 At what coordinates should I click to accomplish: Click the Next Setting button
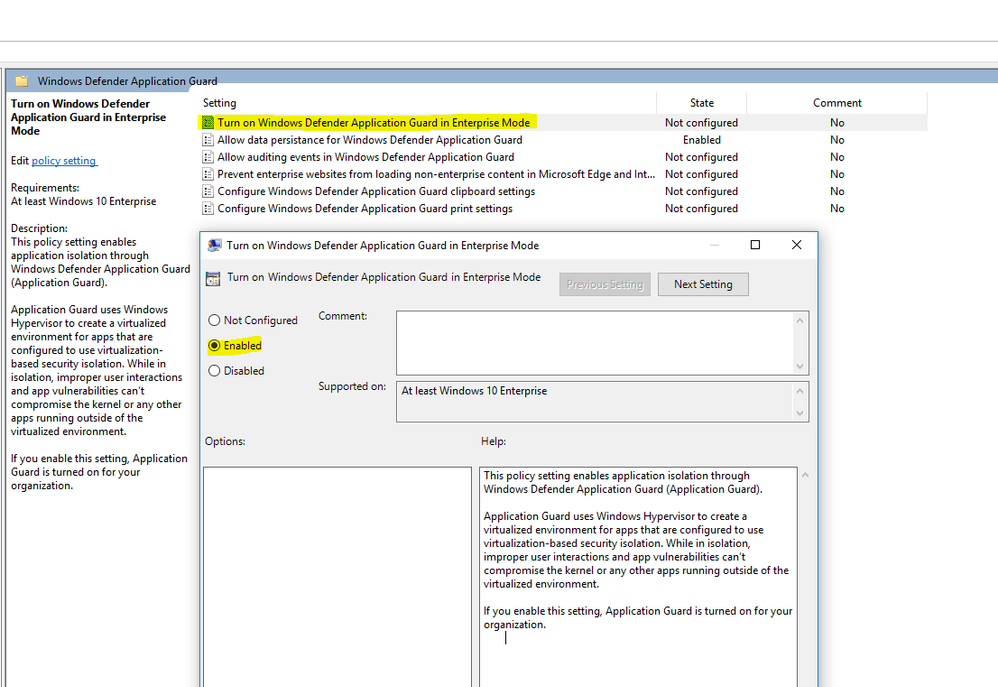coord(703,285)
